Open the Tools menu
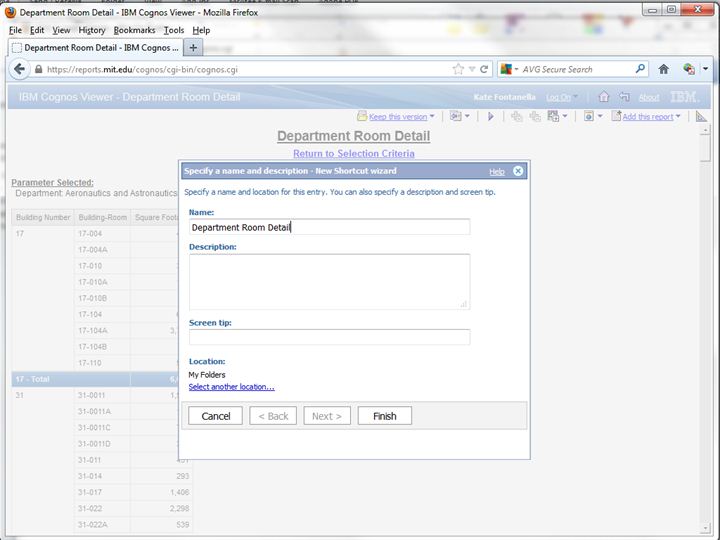This screenshot has width=720, height=540. [x=174, y=30]
